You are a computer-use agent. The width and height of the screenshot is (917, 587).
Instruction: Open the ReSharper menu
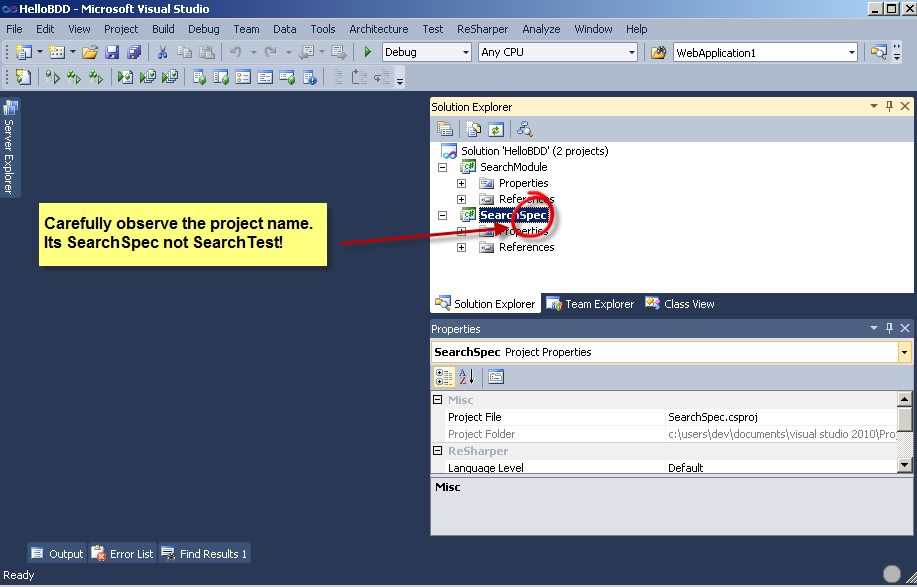[x=482, y=29]
